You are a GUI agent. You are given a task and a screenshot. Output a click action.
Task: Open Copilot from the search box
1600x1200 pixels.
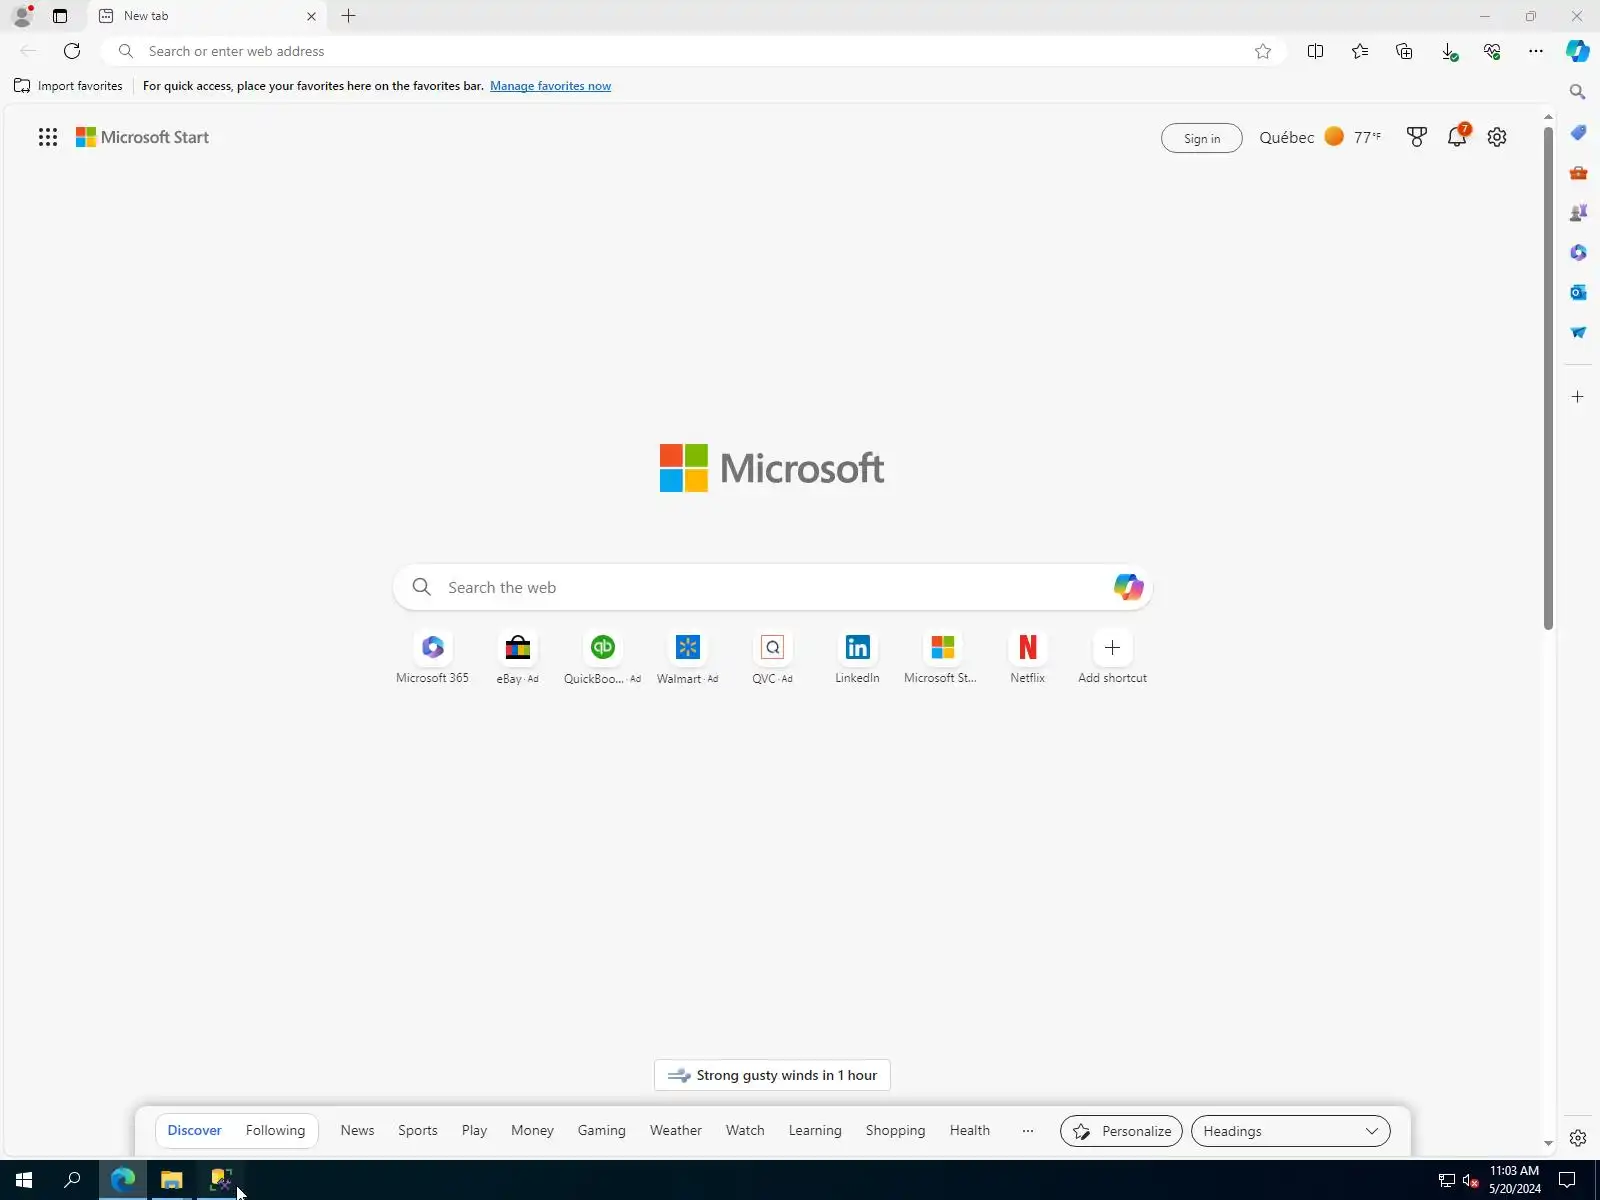[1128, 587]
